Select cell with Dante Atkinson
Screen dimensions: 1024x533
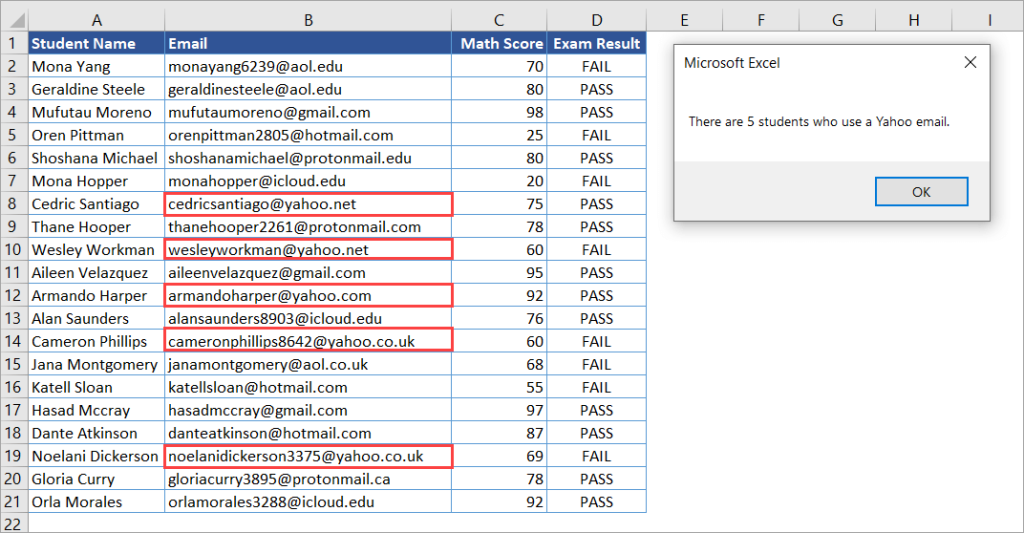(x=96, y=432)
